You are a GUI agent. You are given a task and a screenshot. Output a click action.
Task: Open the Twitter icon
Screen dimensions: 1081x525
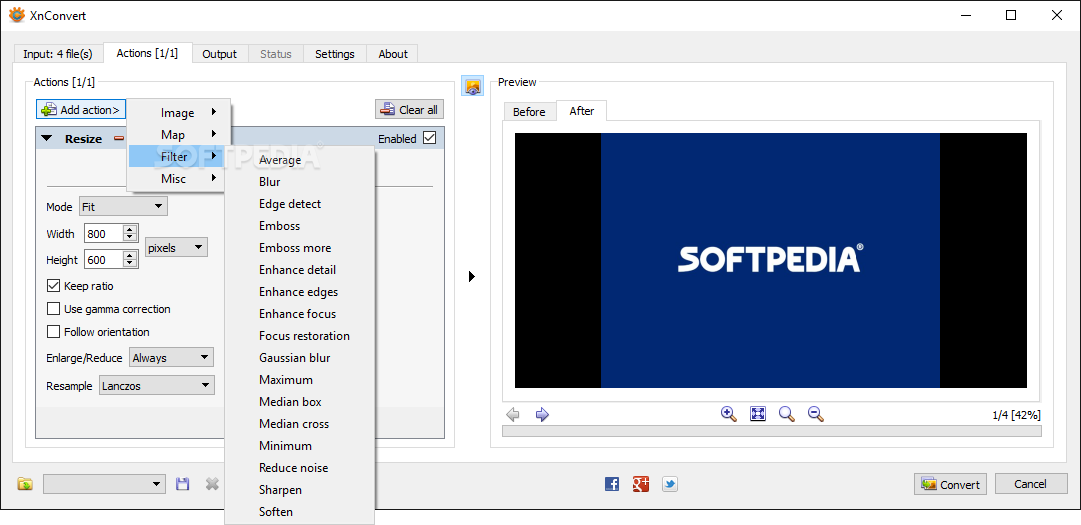669,484
